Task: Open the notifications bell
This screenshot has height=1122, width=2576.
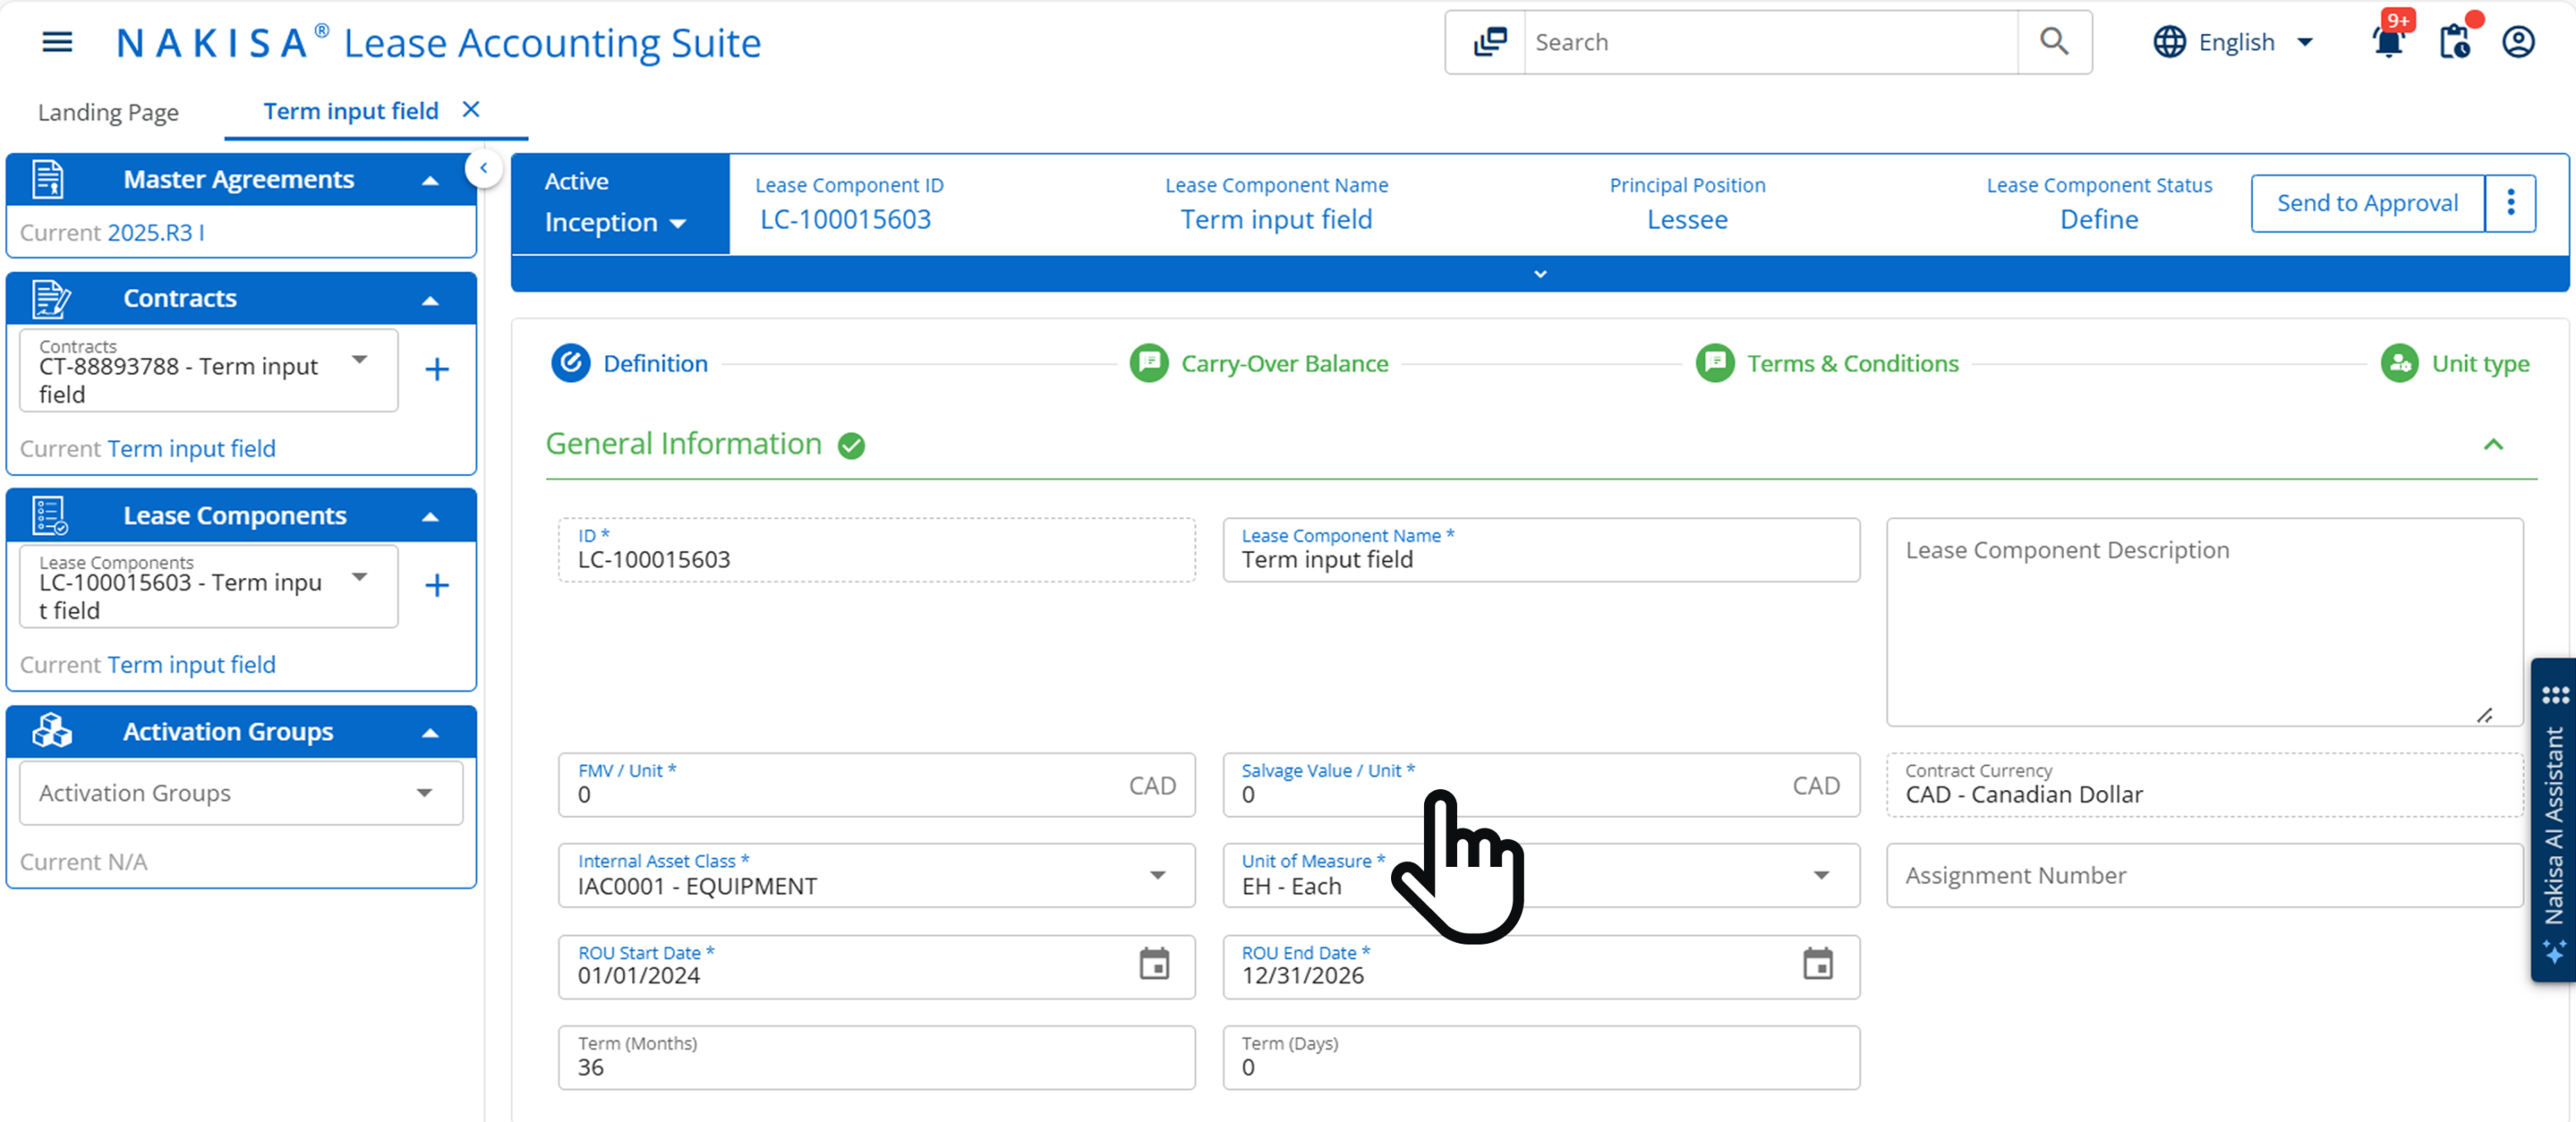Action: [2388, 42]
